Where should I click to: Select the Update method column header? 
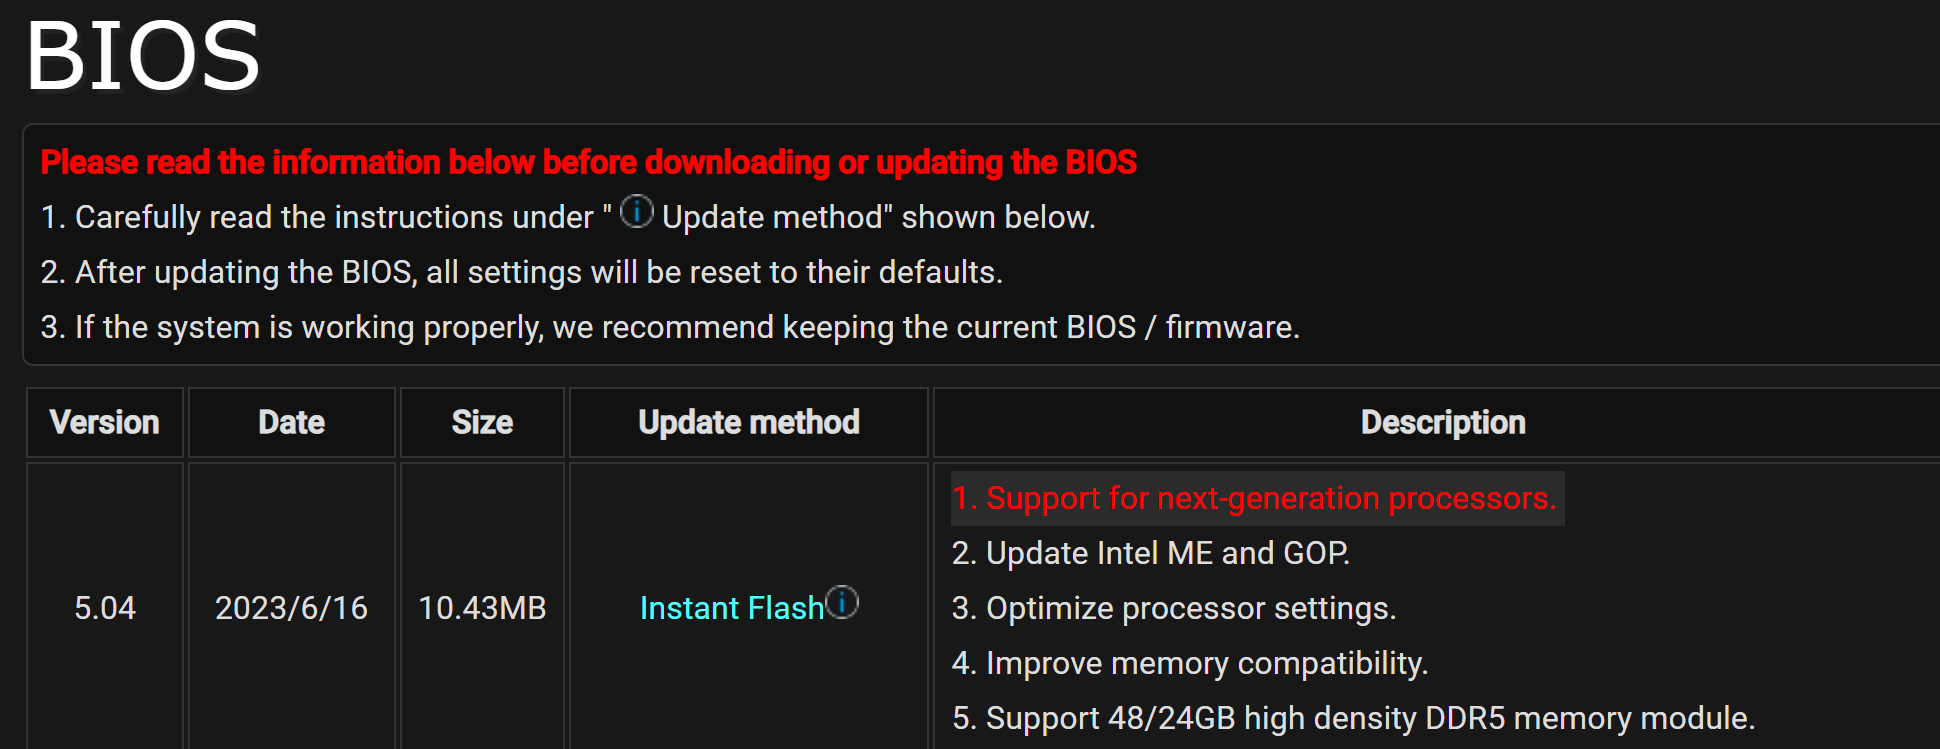pos(748,422)
